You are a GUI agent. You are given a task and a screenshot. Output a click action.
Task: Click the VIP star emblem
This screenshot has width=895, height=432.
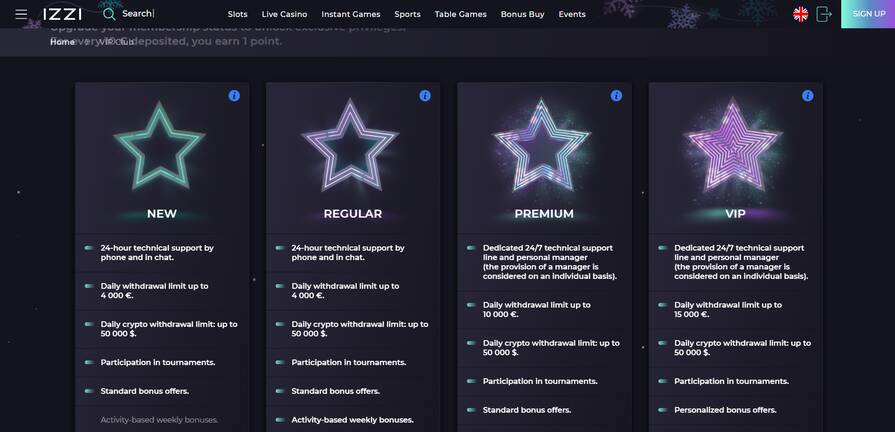coord(735,145)
